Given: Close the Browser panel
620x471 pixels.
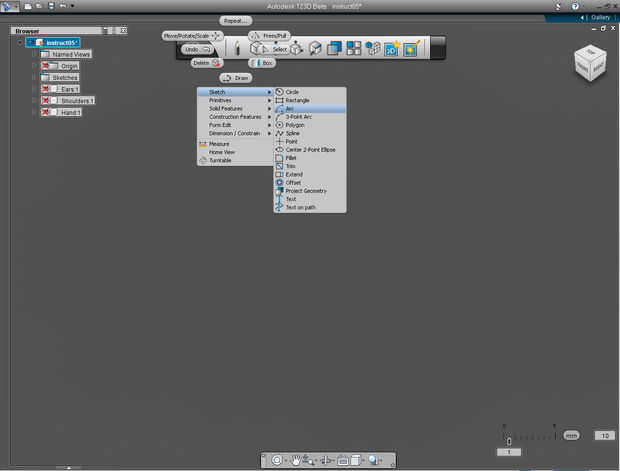Looking at the screenshot, I should point(123,30).
